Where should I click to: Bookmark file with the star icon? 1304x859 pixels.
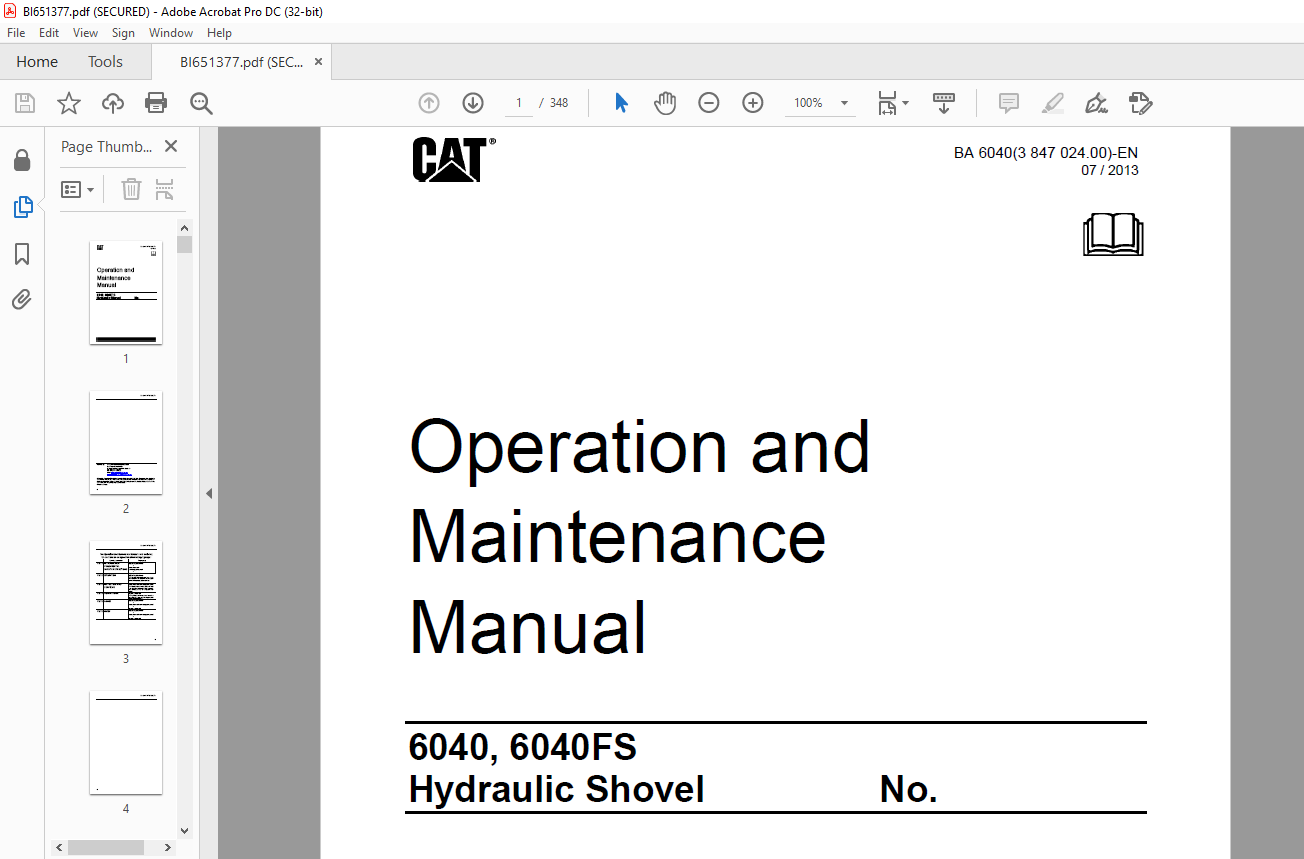point(68,103)
